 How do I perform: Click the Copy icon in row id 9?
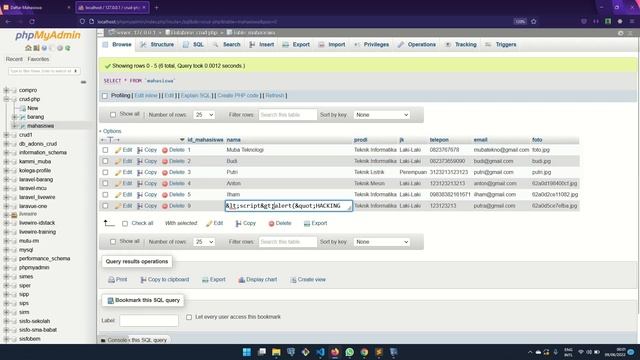(x=140, y=206)
